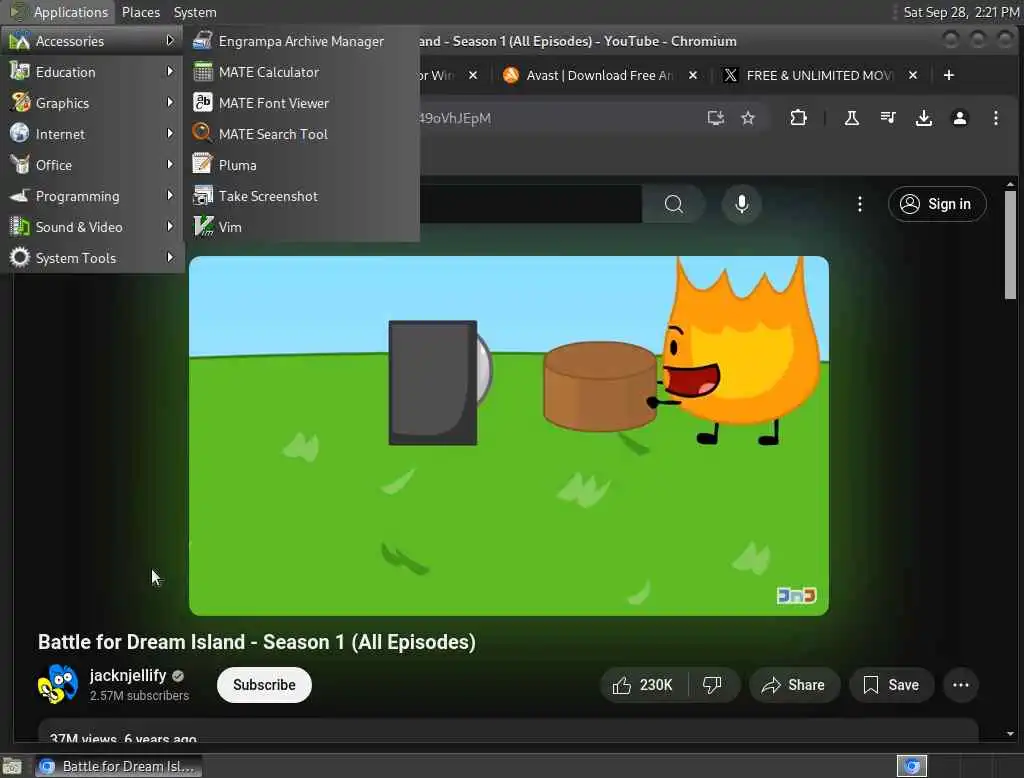
Task: Click the Applications panel menu
Action: point(59,12)
